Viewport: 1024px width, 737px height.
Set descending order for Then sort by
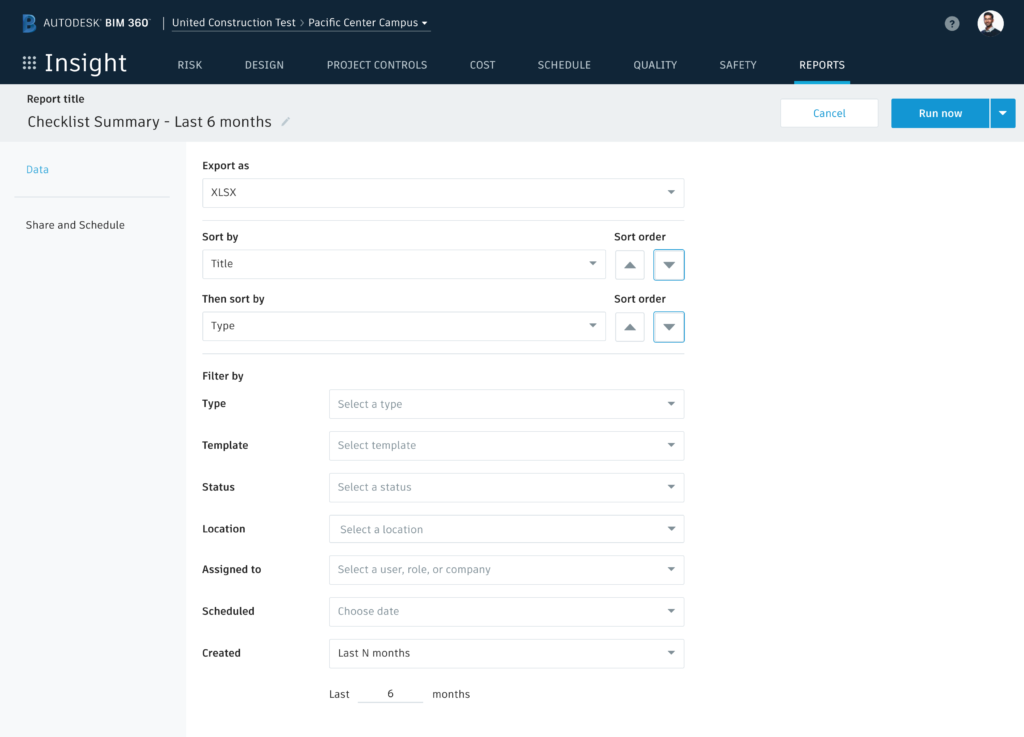click(x=669, y=327)
